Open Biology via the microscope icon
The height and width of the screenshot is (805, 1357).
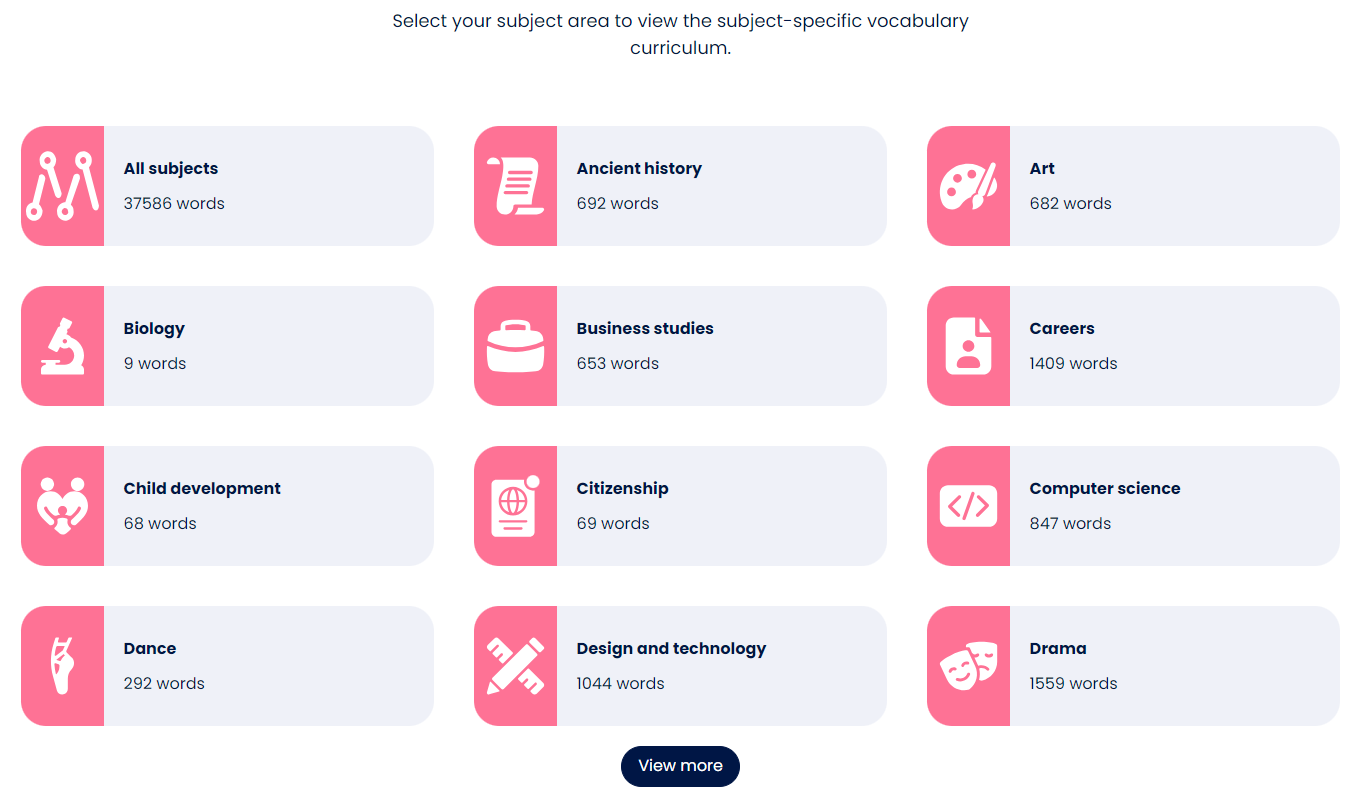point(62,346)
